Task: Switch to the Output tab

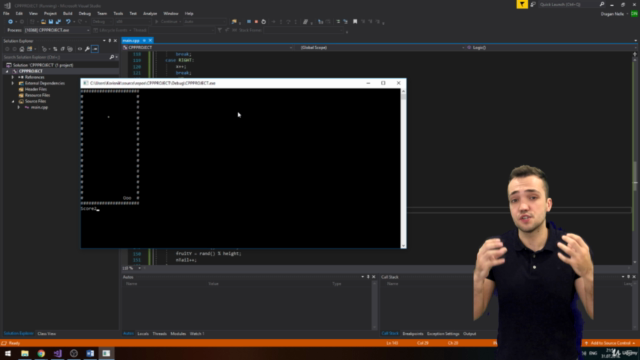Action: click(469, 334)
